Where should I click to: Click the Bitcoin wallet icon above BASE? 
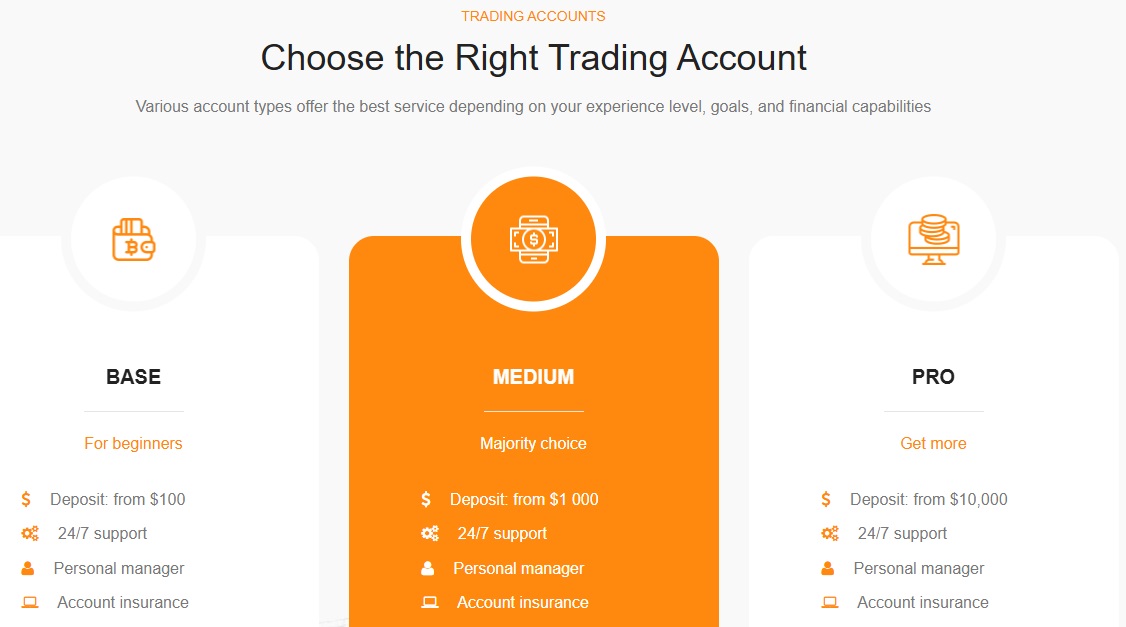(x=134, y=239)
